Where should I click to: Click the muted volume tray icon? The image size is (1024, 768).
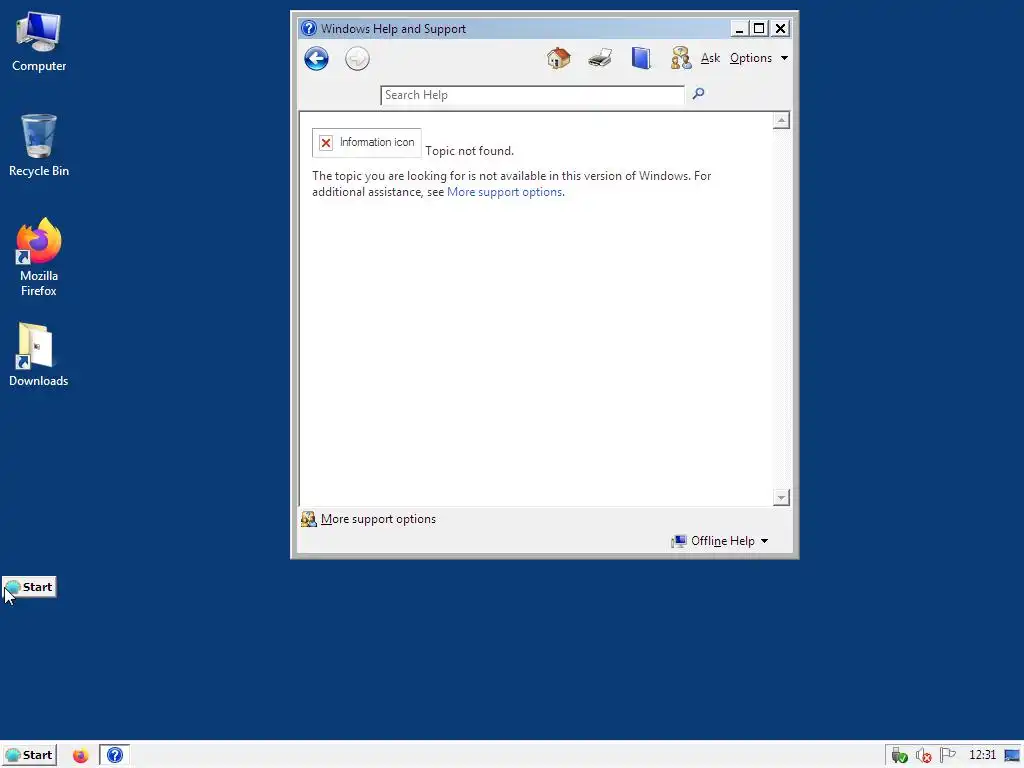point(923,756)
